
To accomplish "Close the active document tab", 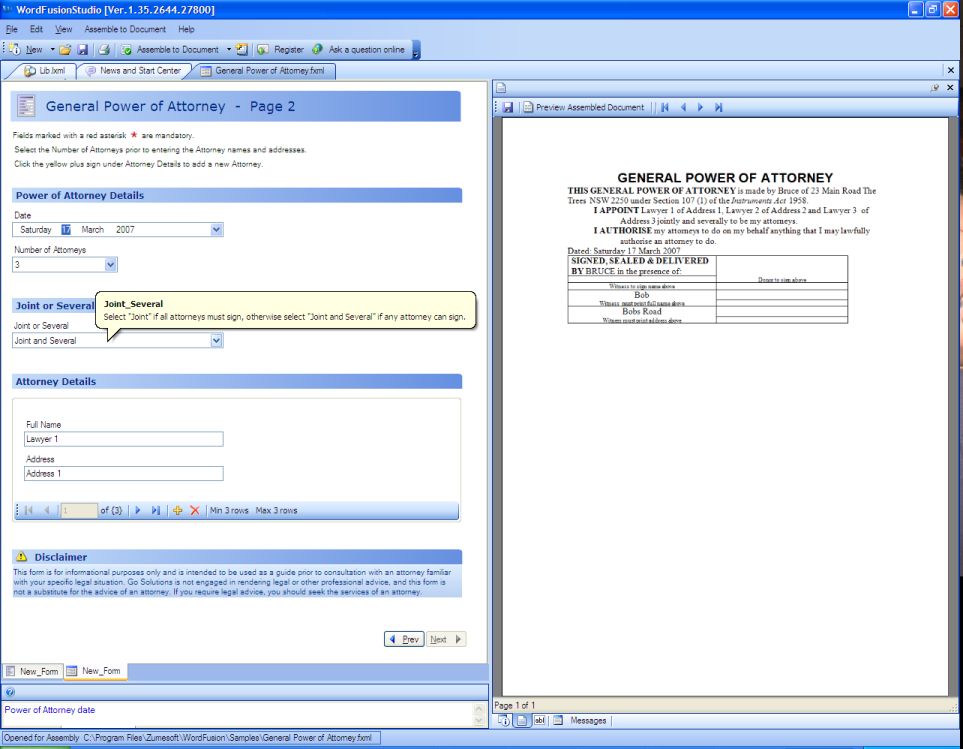I will coord(951,71).
